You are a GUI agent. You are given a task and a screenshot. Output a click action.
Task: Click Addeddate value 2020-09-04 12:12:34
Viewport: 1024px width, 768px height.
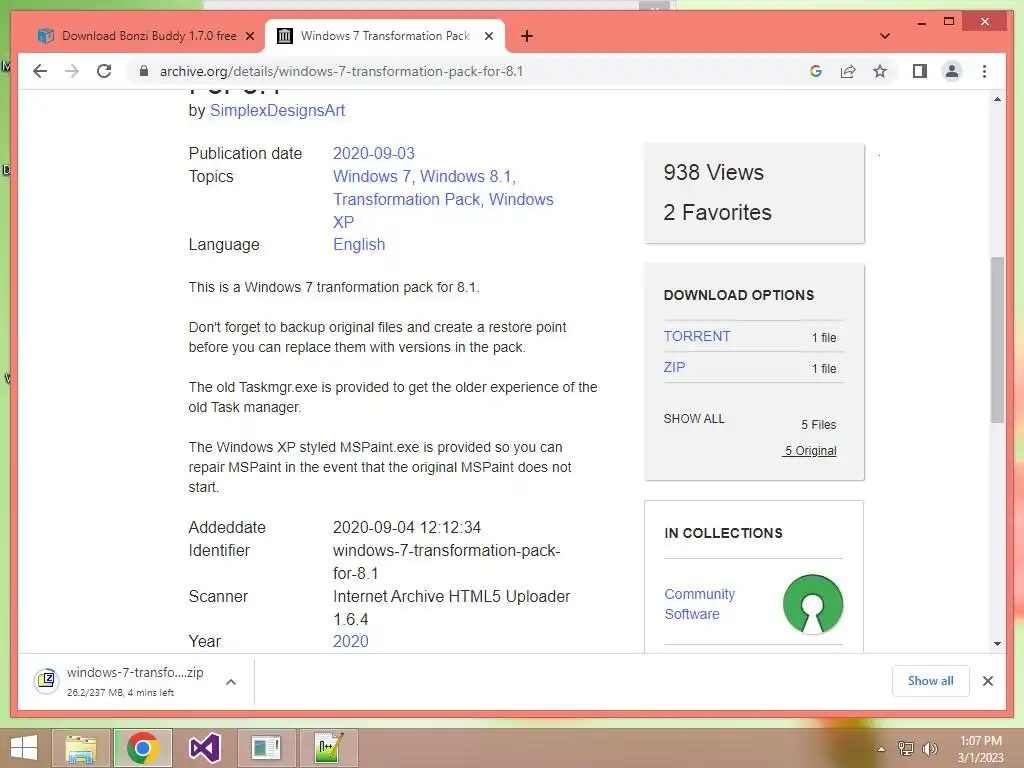pyautogui.click(x=407, y=527)
